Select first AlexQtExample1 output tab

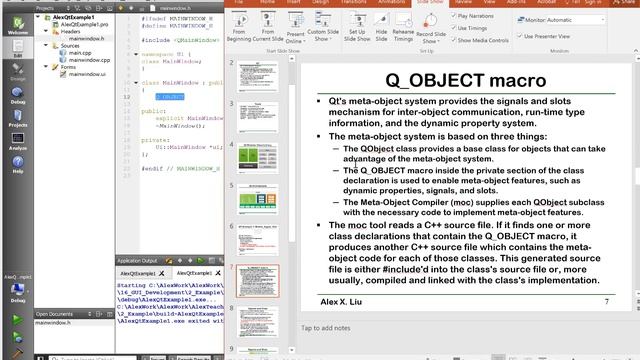coord(138,273)
